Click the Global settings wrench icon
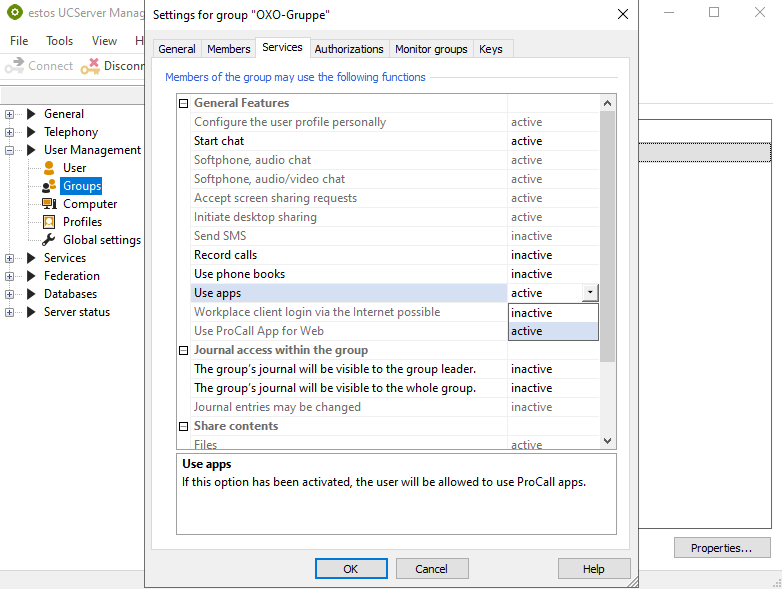782x589 pixels. pyautogui.click(x=49, y=240)
